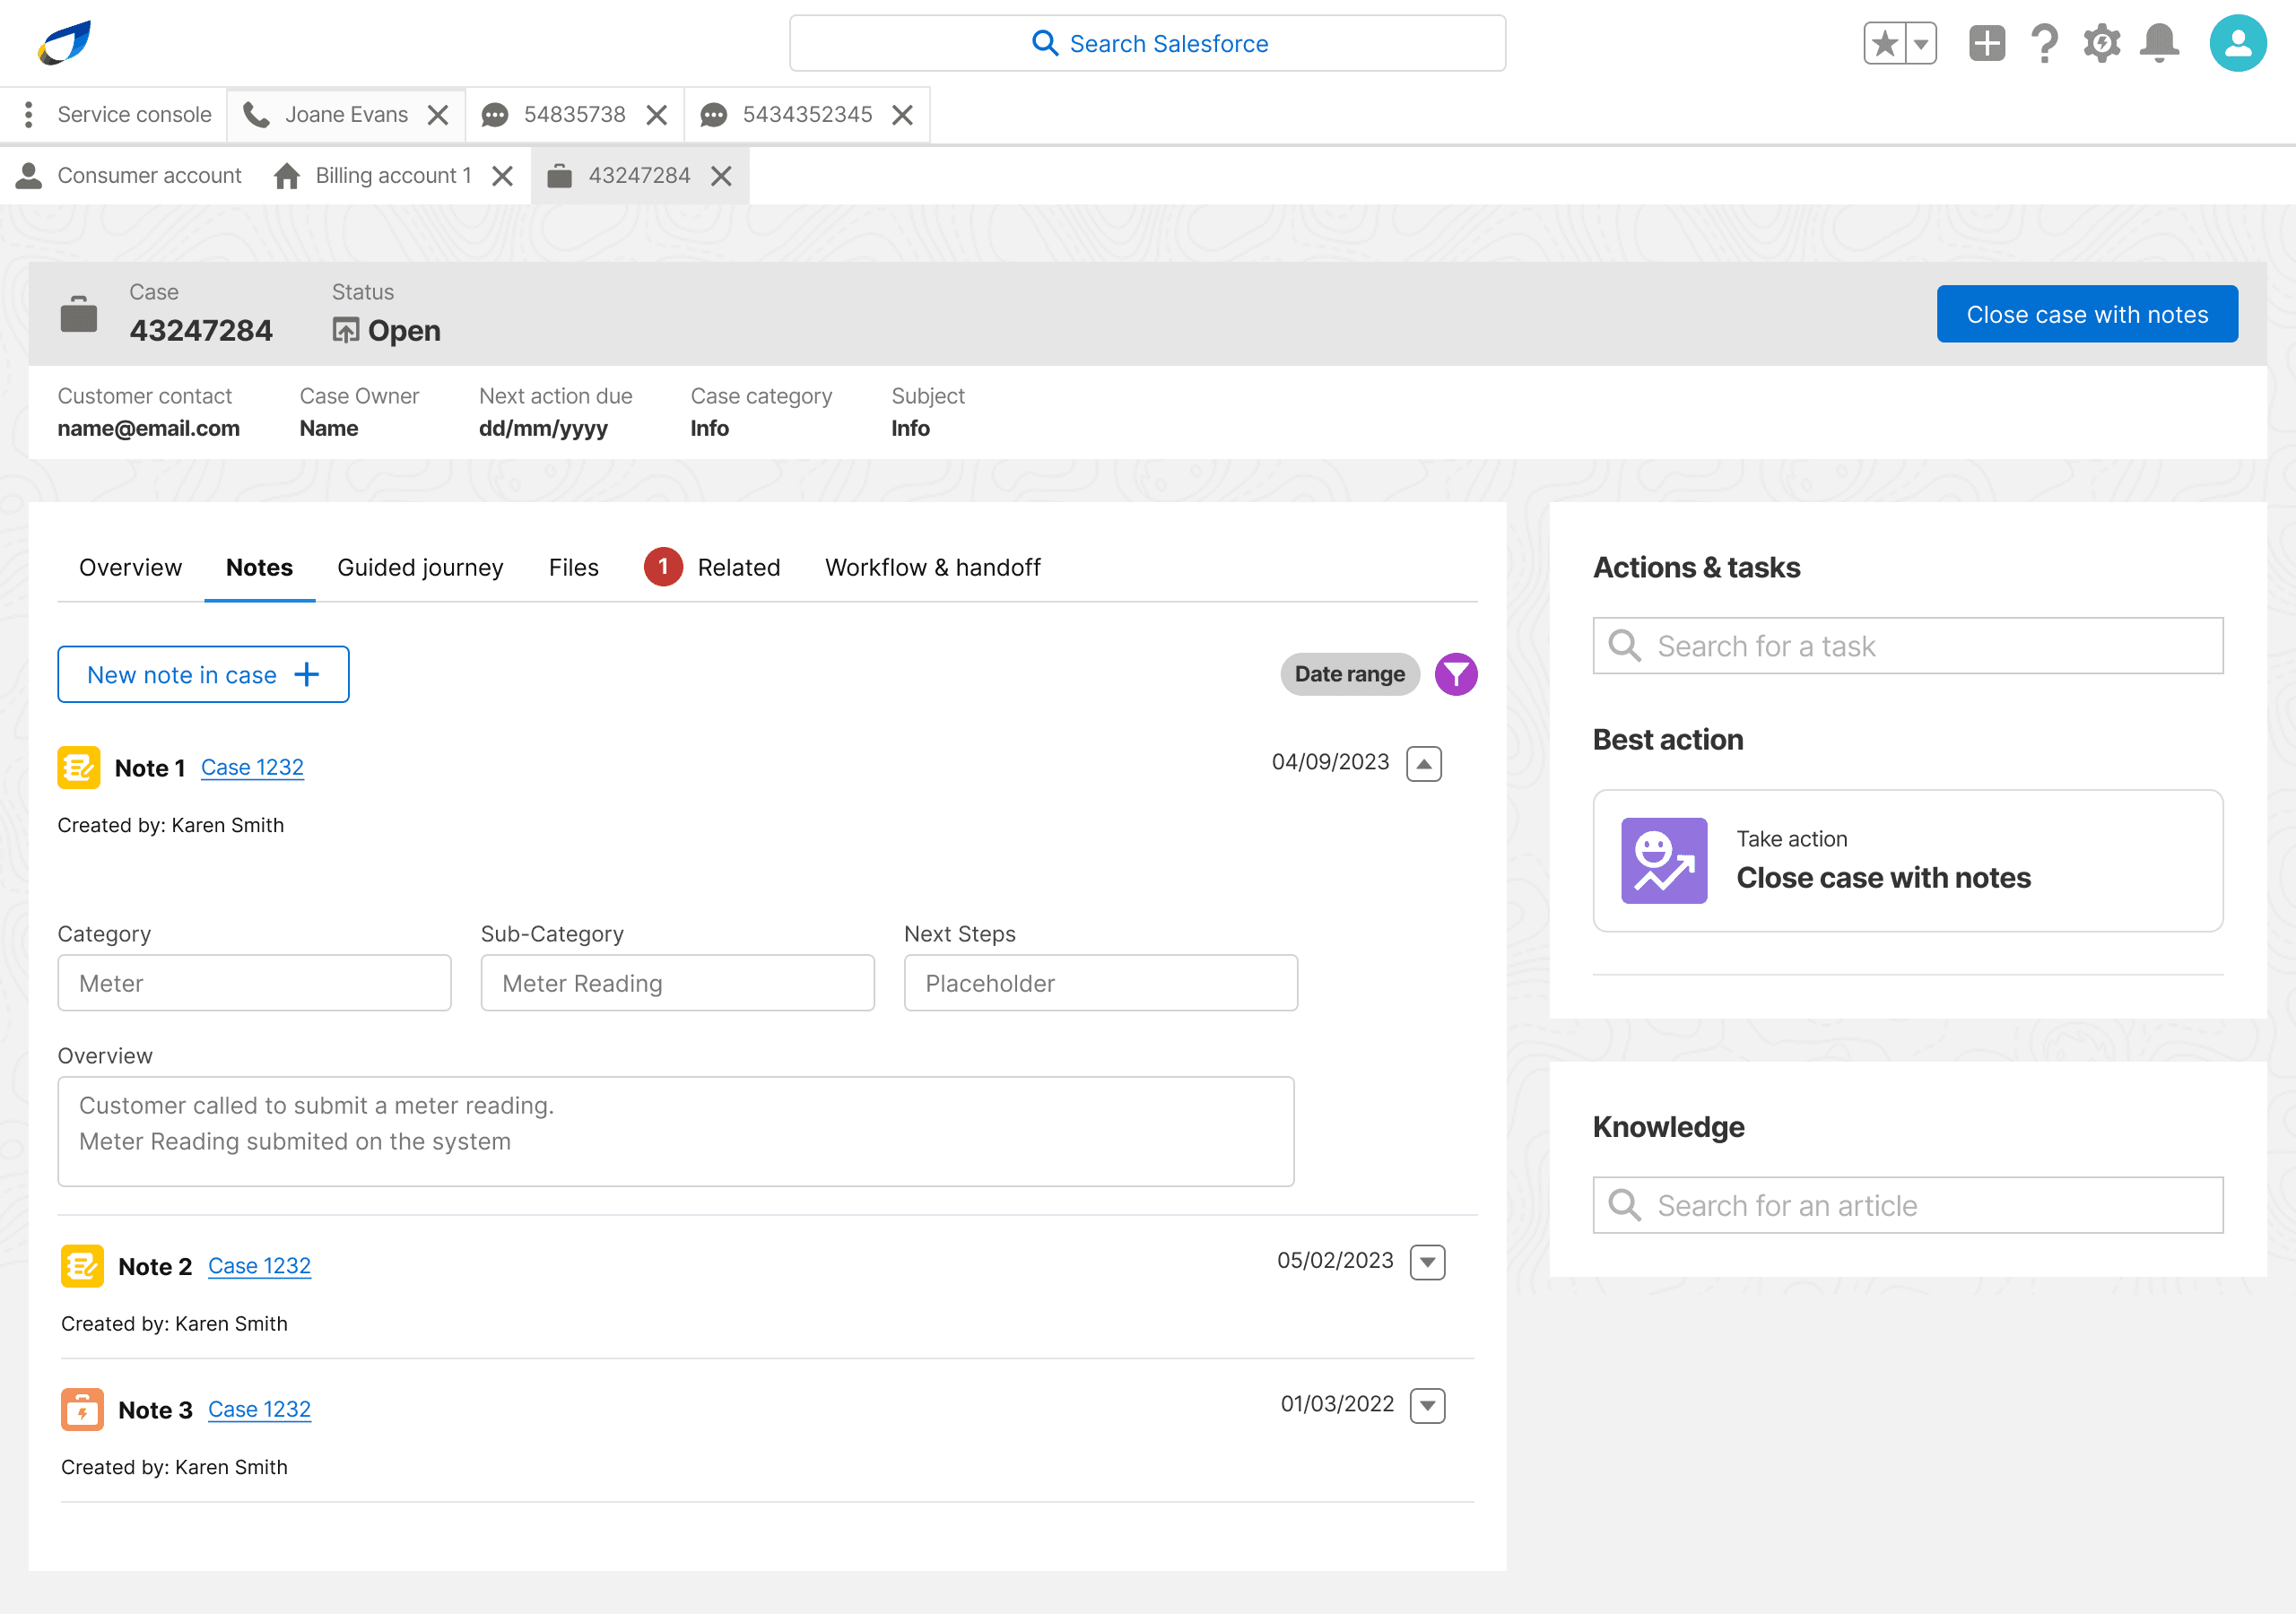Image resolution: width=2296 pixels, height=1614 pixels.
Task: Switch to the Guided journey tab
Action: click(x=420, y=568)
